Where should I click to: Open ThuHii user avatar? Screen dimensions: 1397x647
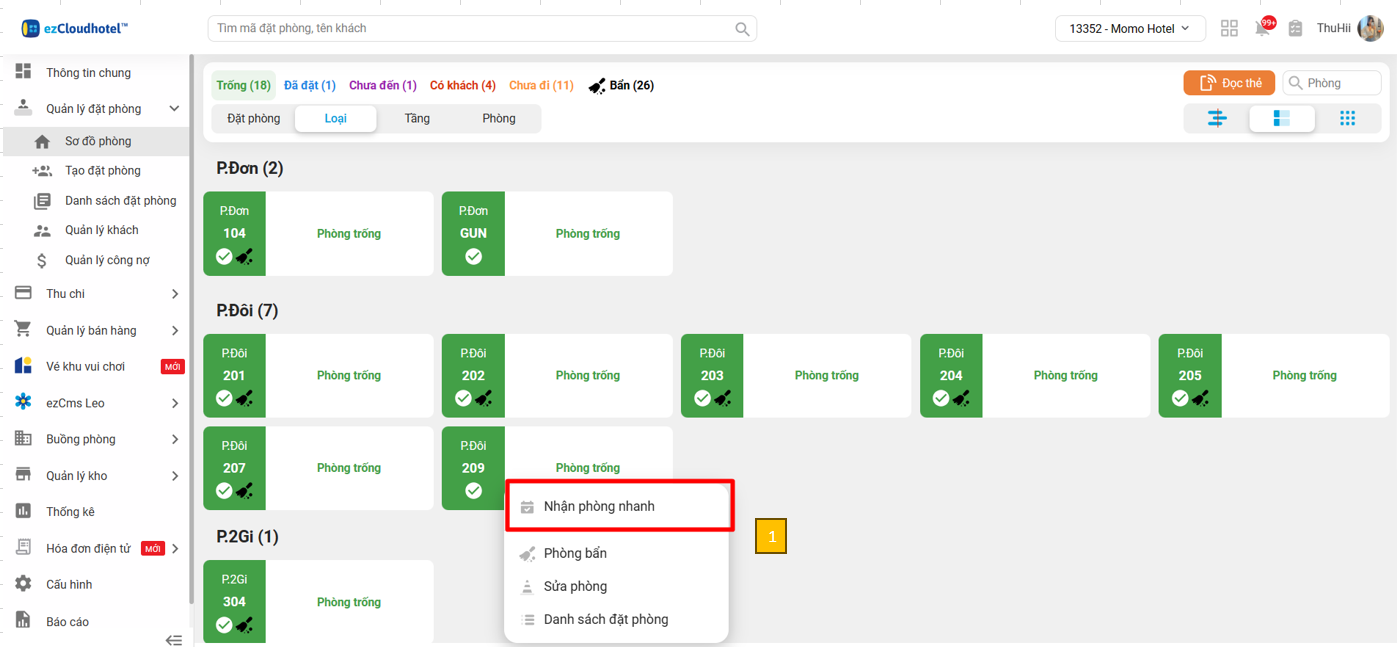click(x=1370, y=28)
